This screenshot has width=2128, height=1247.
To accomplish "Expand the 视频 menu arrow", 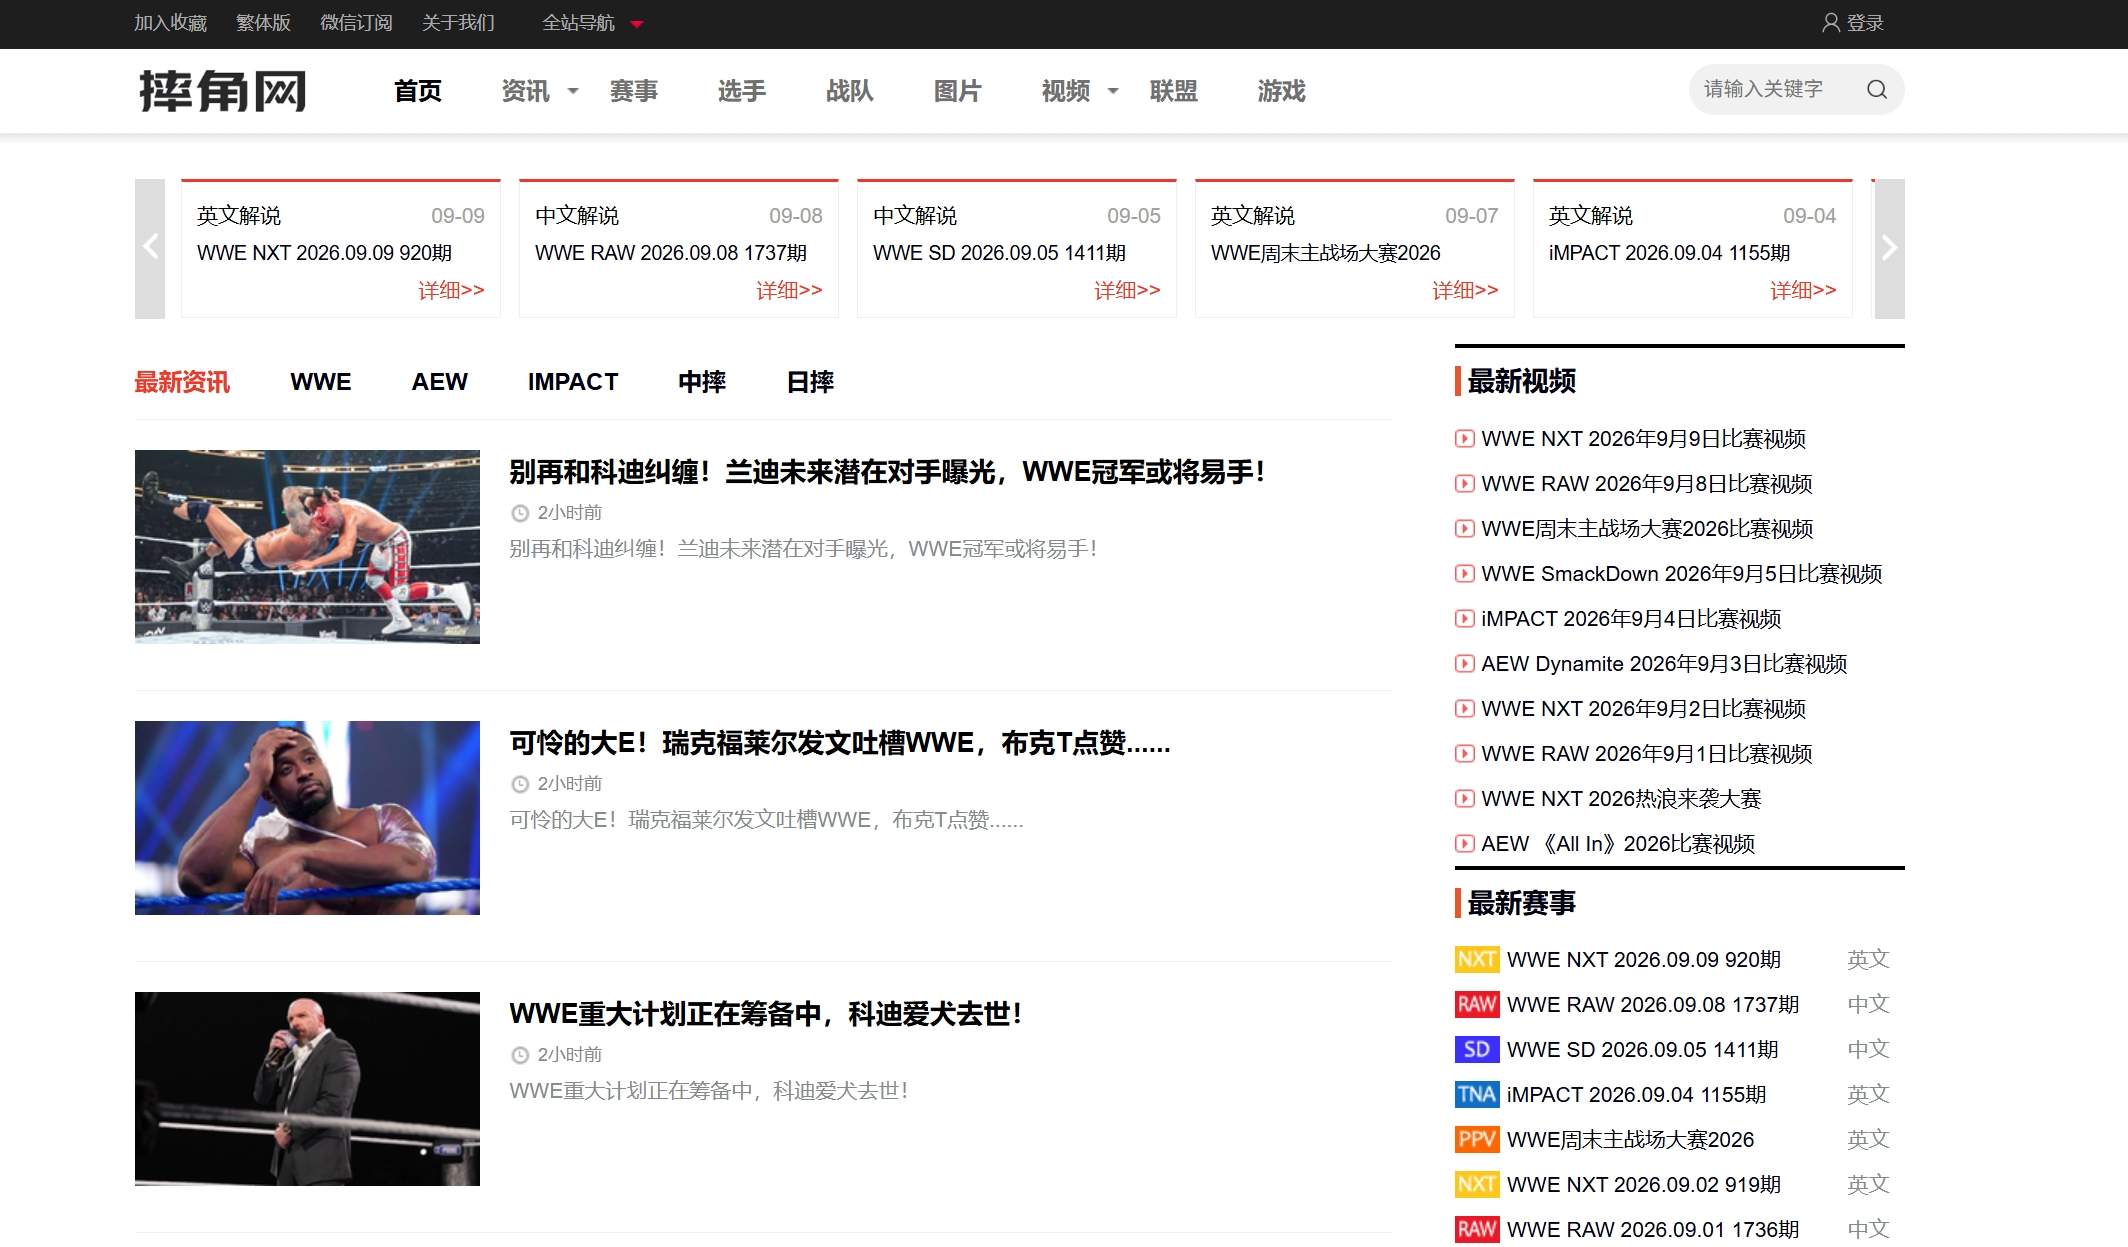I will [x=1113, y=92].
